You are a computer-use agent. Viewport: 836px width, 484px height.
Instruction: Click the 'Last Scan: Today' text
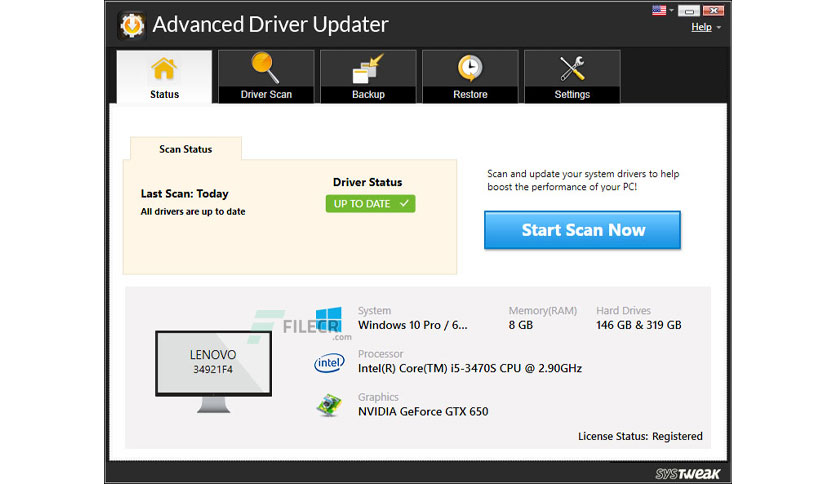184,193
